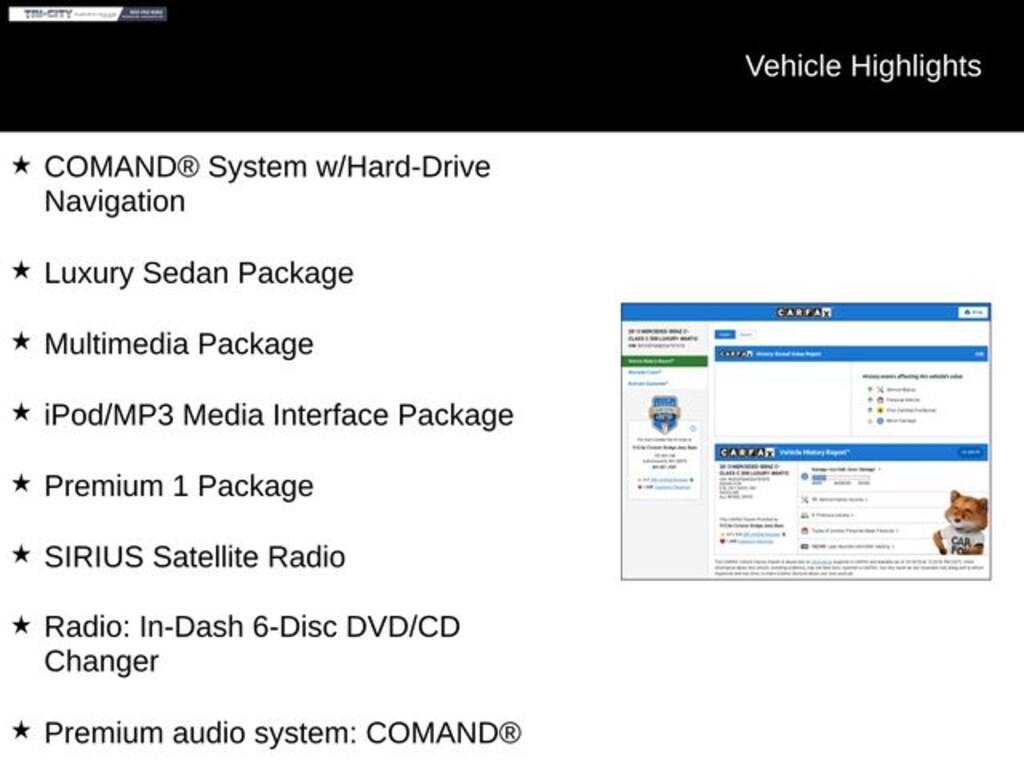Click the star bullet next to Luxury Sedan Package
The height and width of the screenshot is (768, 1024).
coord(21,271)
